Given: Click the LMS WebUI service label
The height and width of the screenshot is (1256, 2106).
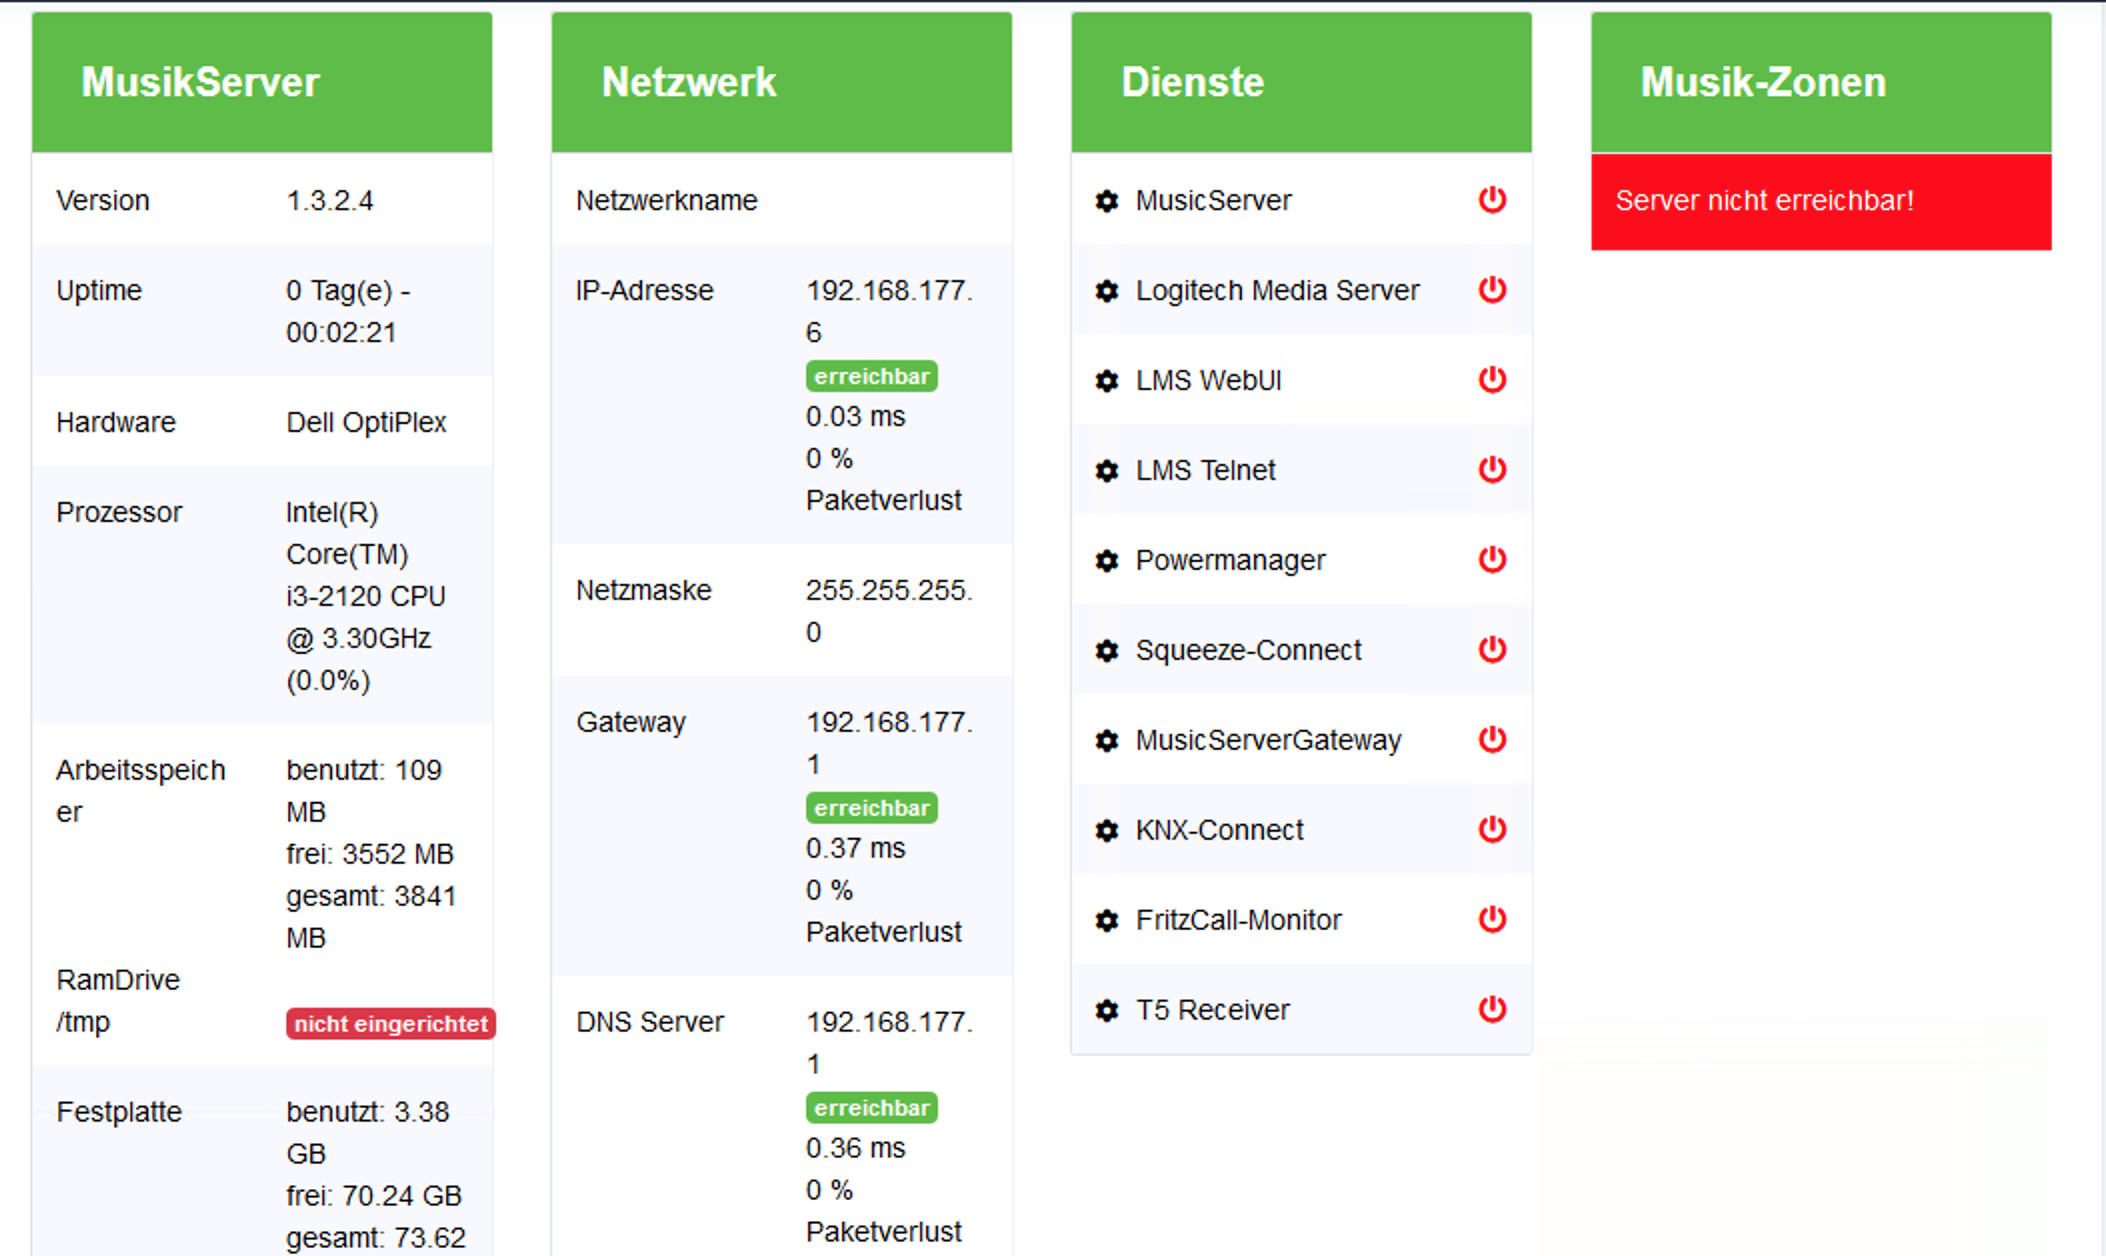Looking at the screenshot, I should coord(1208,381).
